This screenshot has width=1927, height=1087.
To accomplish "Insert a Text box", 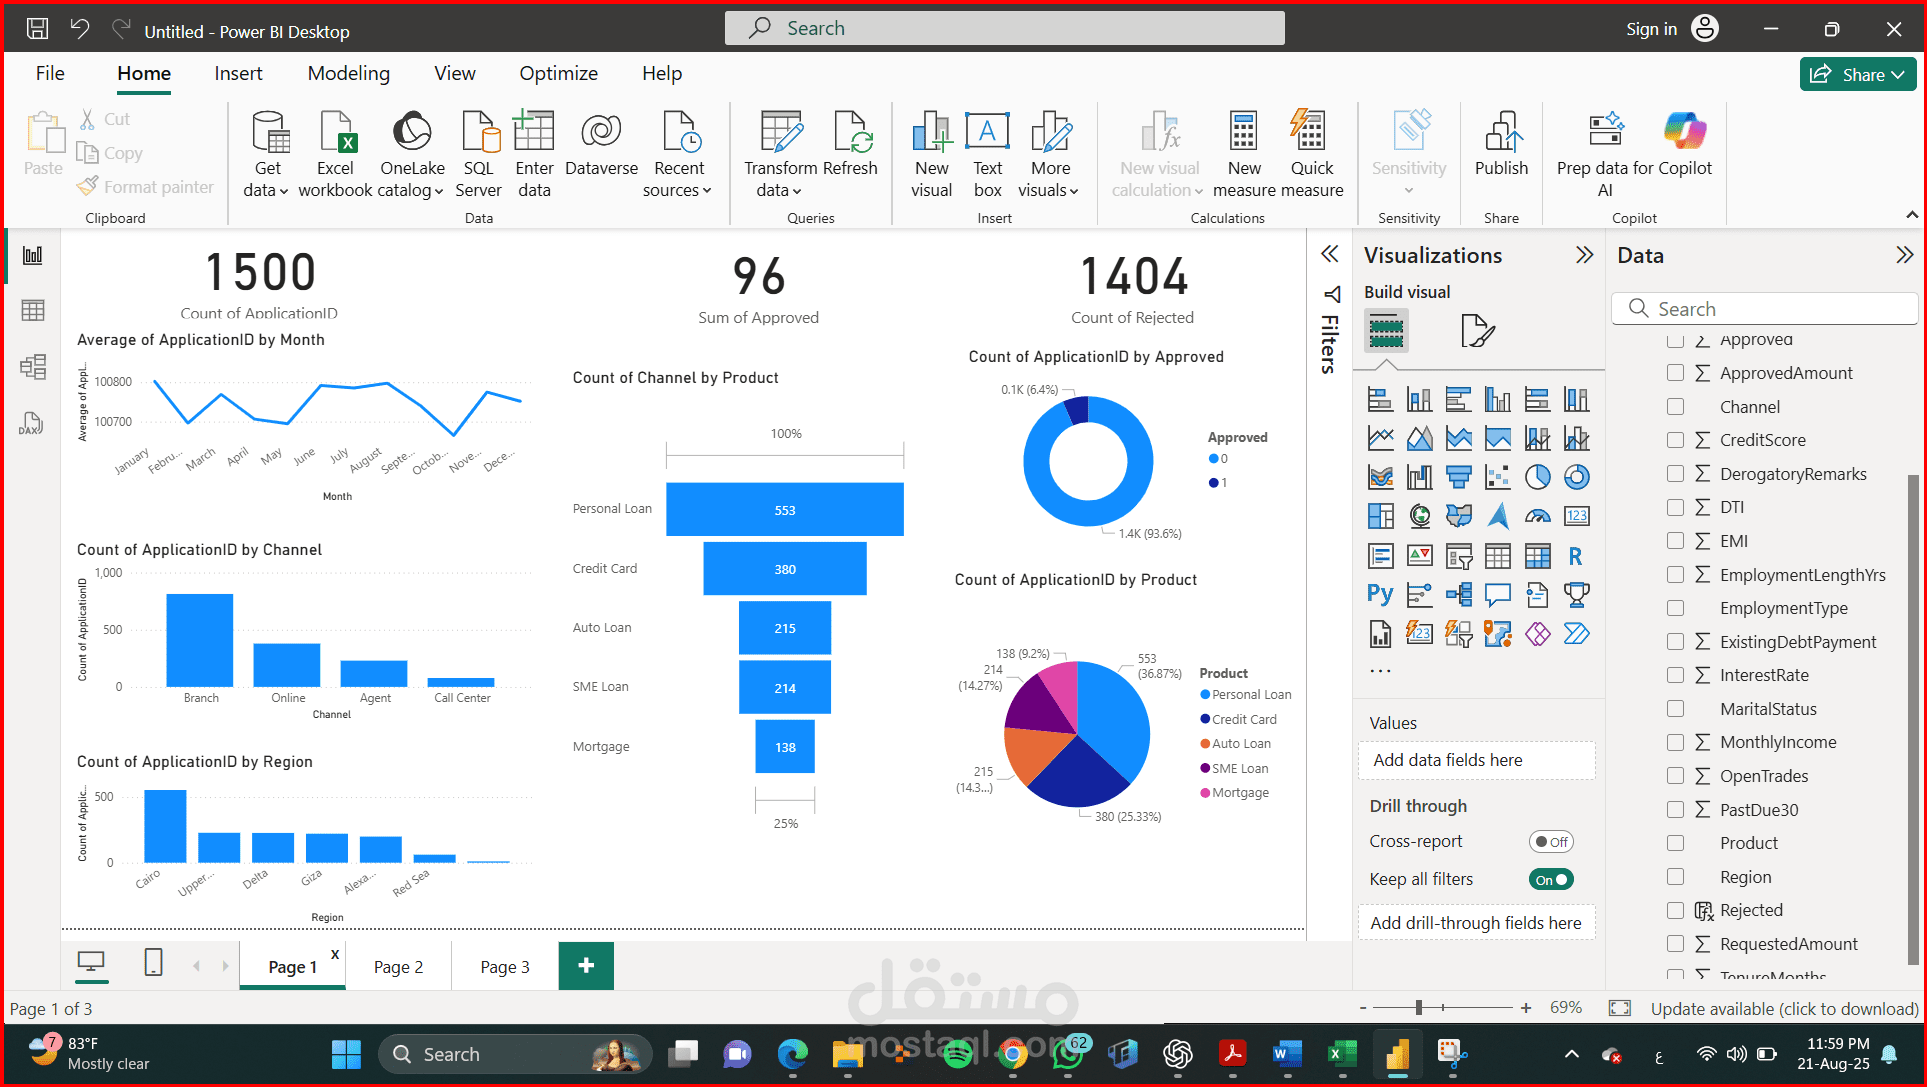I will [x=987, y=133].
